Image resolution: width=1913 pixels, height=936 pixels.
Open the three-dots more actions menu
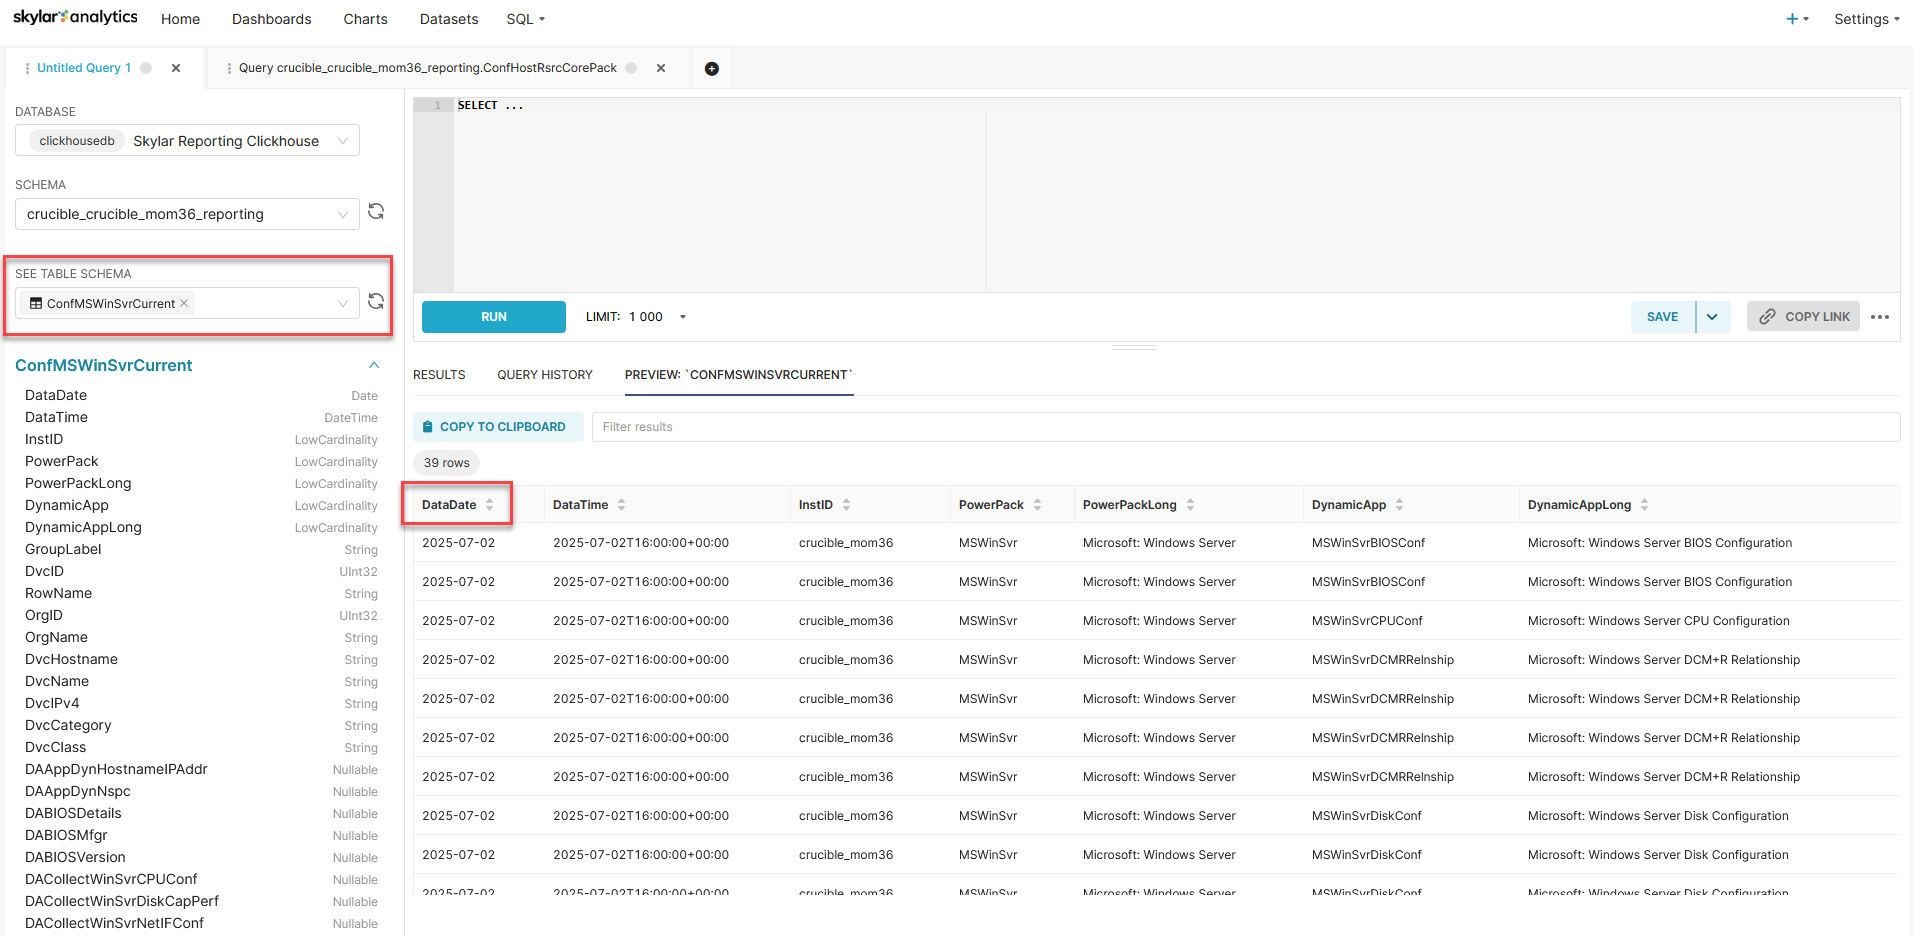pos(1880,317)
